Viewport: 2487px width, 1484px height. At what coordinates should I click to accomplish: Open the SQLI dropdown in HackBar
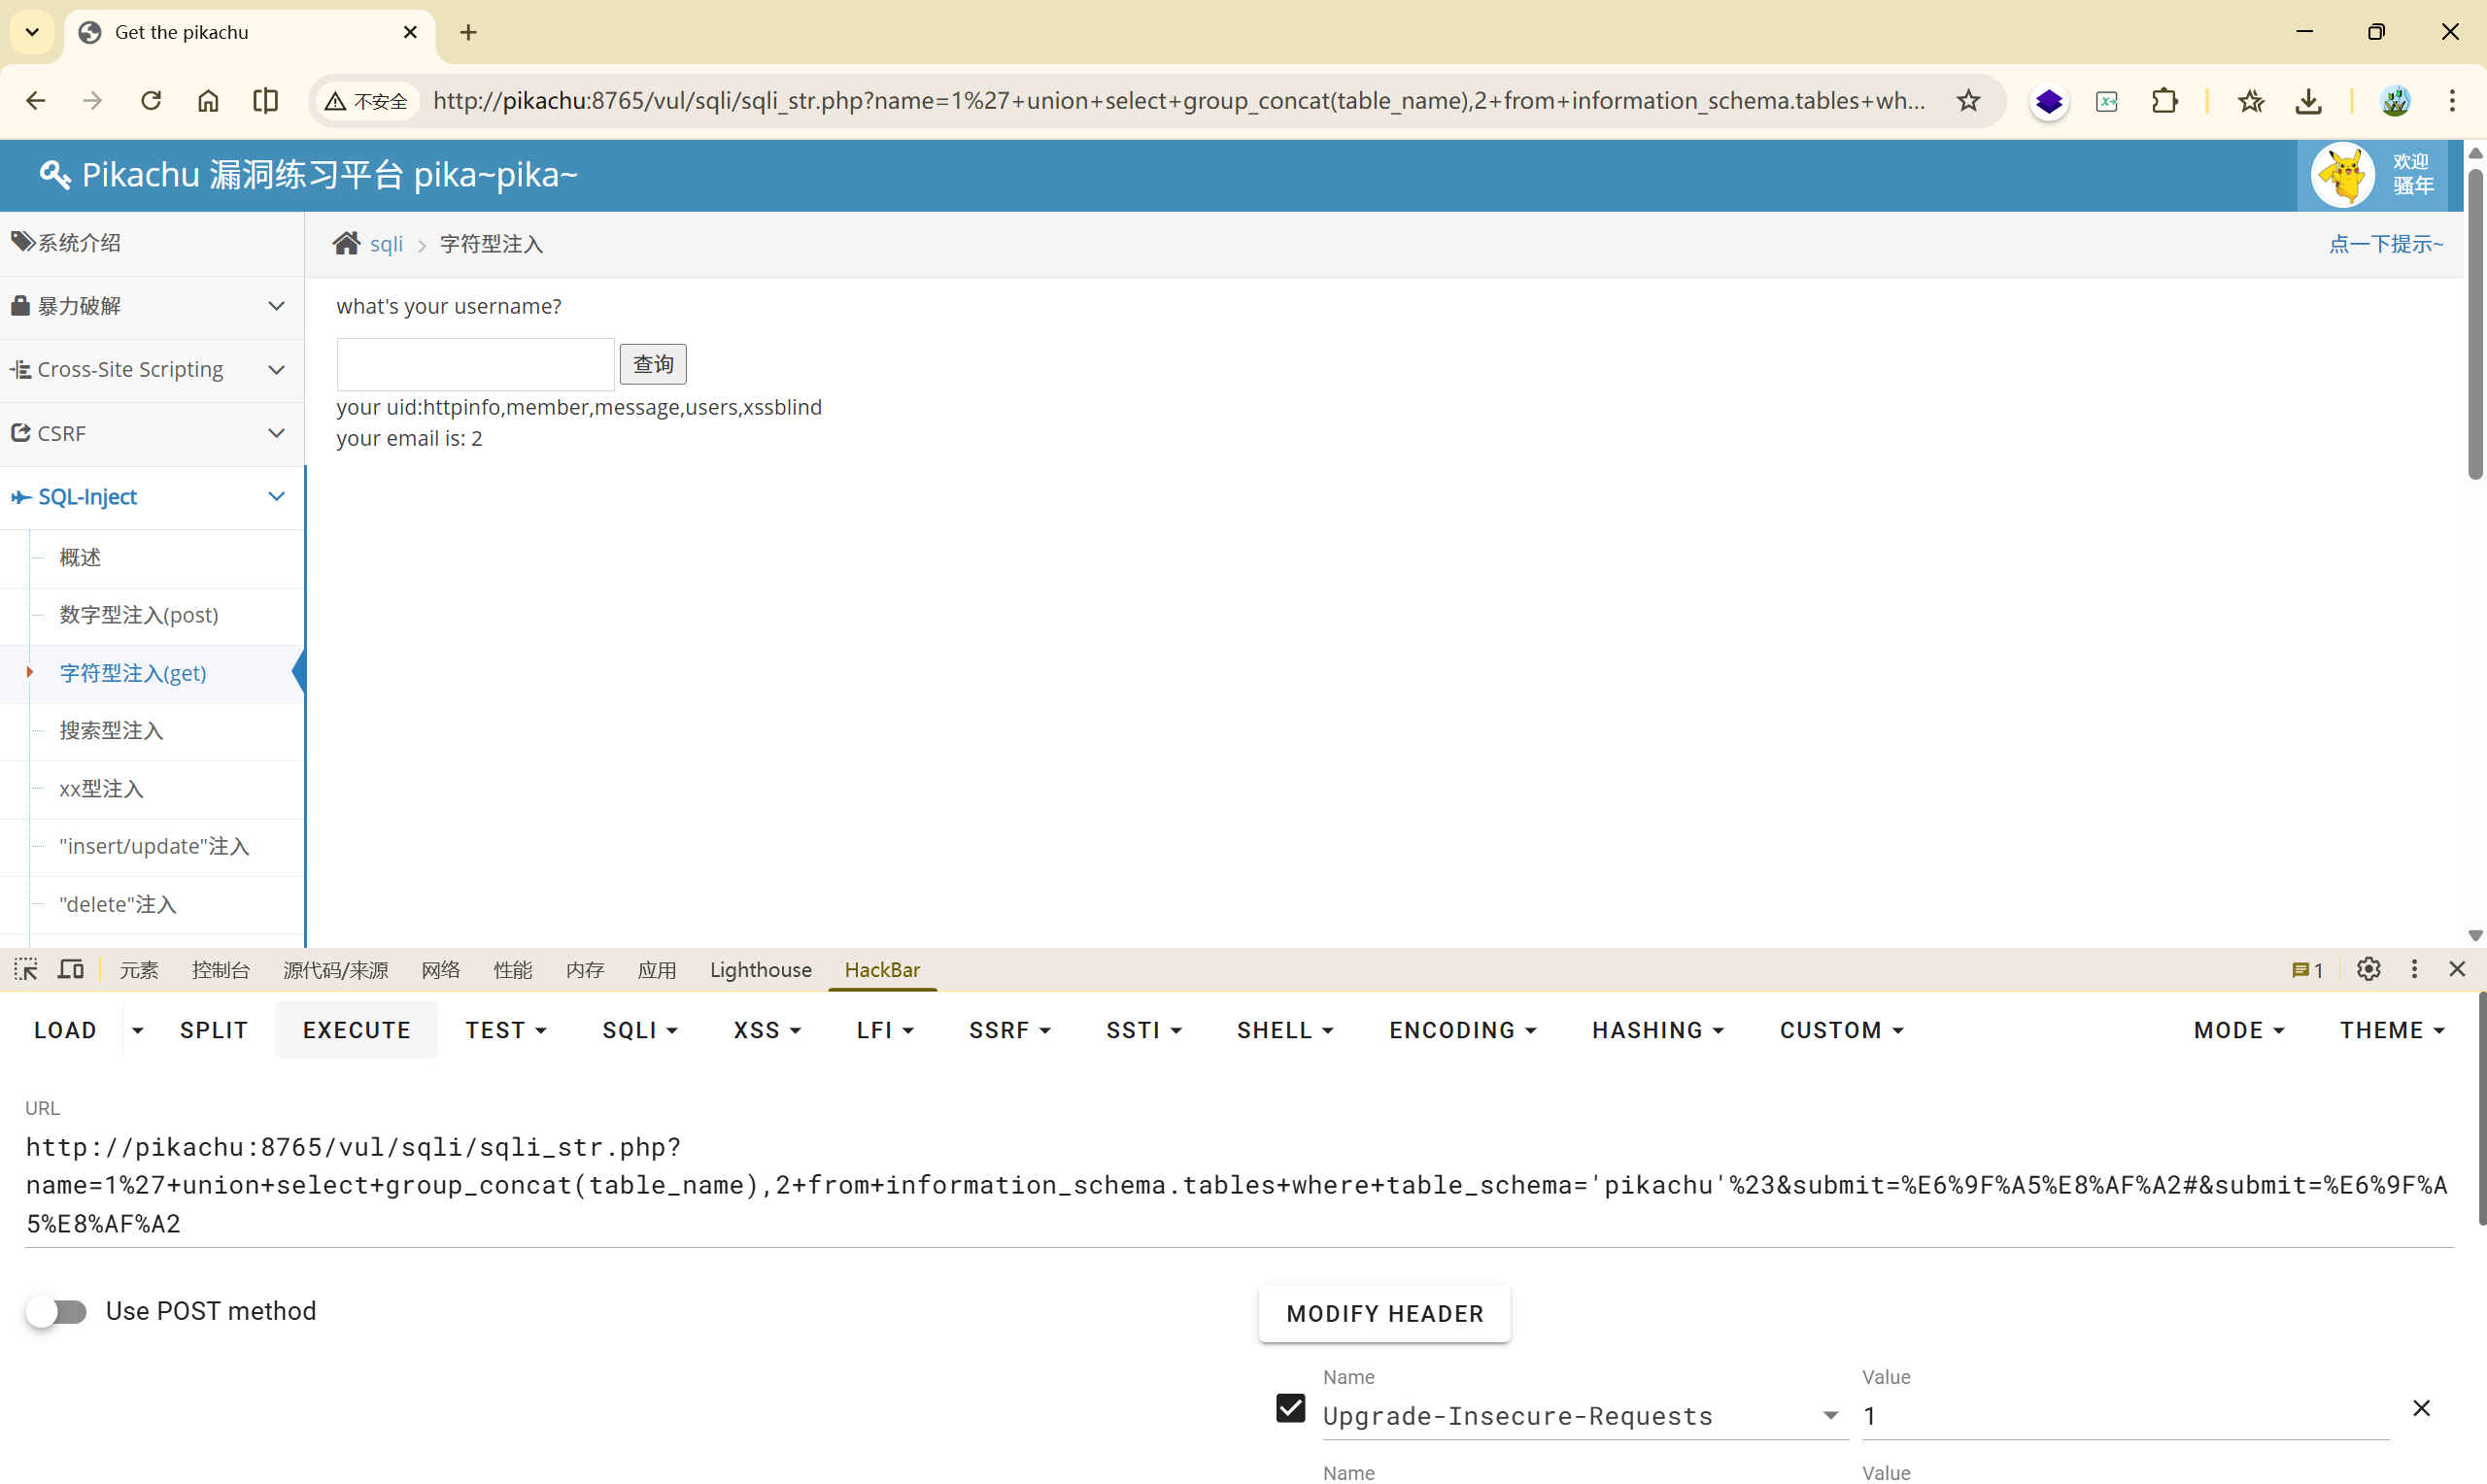click(640, 1030)
